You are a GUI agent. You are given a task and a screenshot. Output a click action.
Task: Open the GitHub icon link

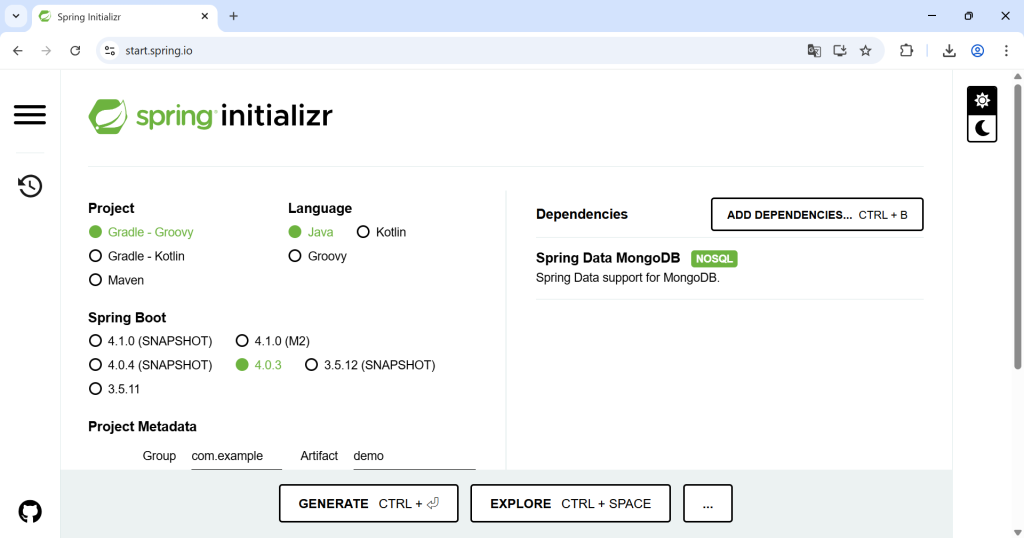pyautogui.click(x=30, y=512)
